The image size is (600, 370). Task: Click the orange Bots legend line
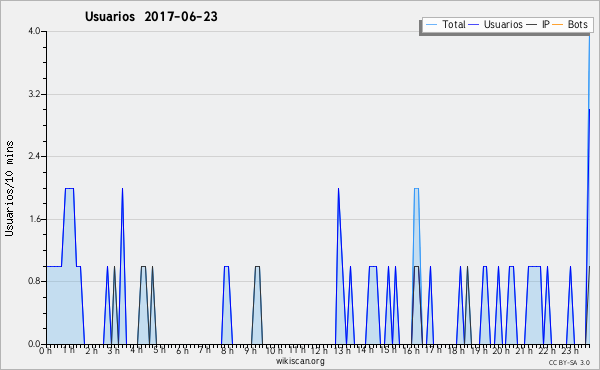point(558,25)
